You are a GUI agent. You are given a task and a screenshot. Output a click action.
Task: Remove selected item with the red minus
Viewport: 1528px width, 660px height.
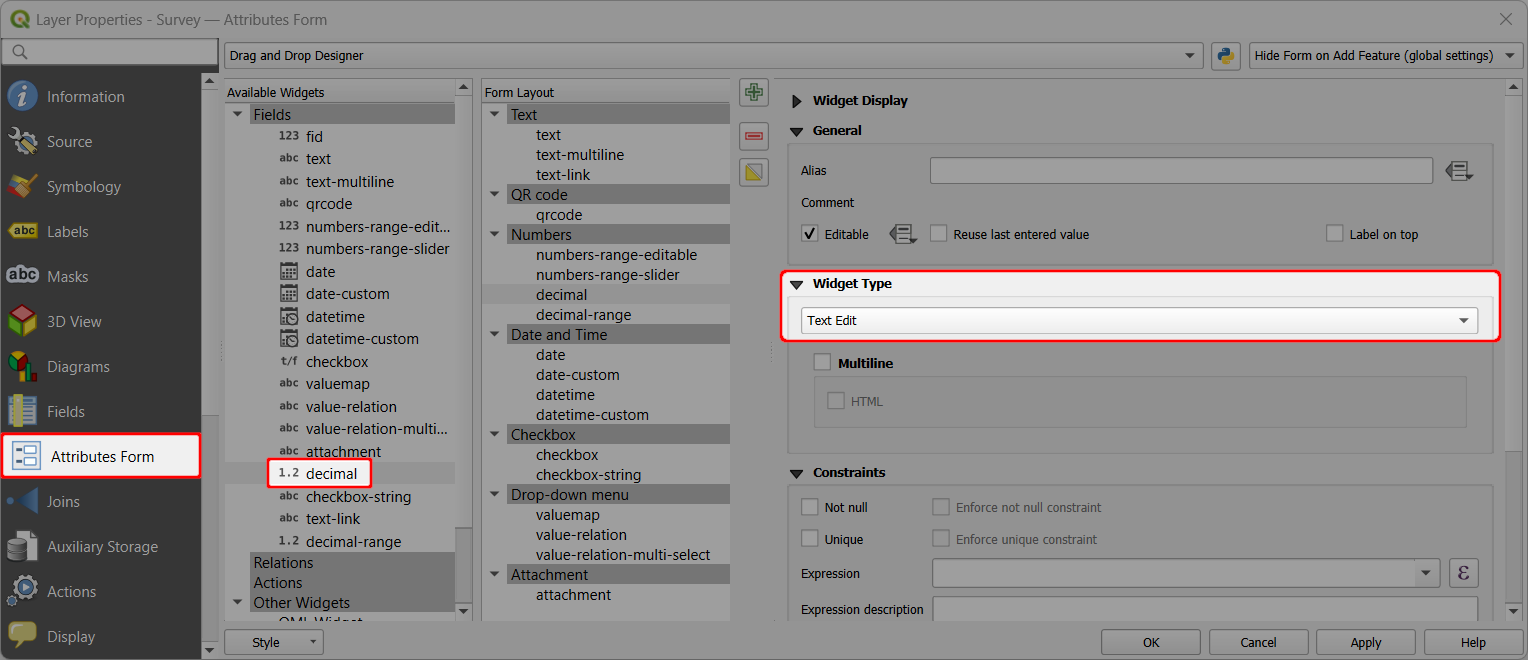pyautogui.click(x=754, y=136)
